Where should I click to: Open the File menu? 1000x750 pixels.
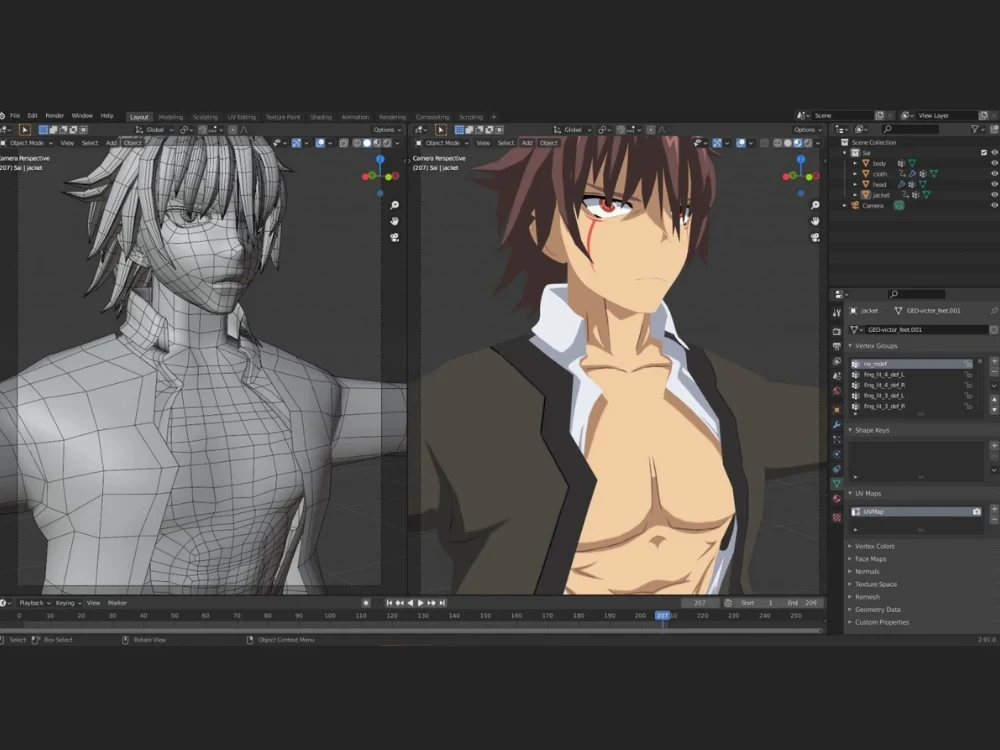tap(15, 116)
